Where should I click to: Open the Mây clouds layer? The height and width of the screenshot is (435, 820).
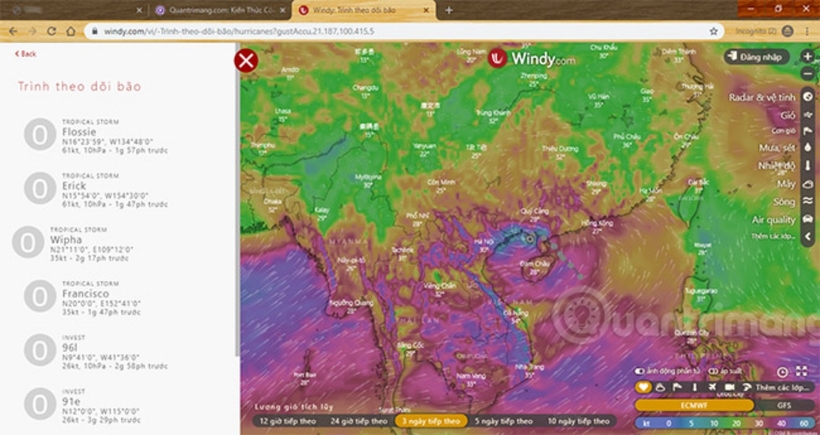coord(807,183)
